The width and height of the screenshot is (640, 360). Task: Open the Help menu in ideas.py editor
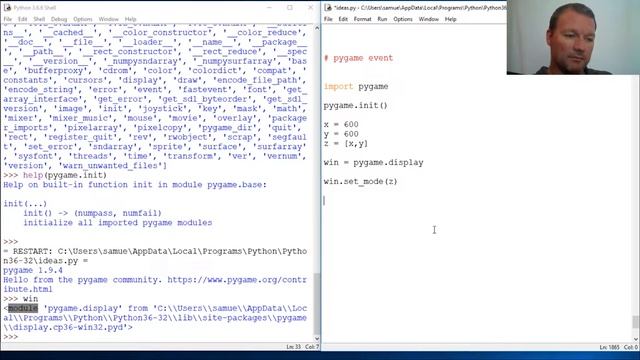pyautogui.click(x=451, y=19)
